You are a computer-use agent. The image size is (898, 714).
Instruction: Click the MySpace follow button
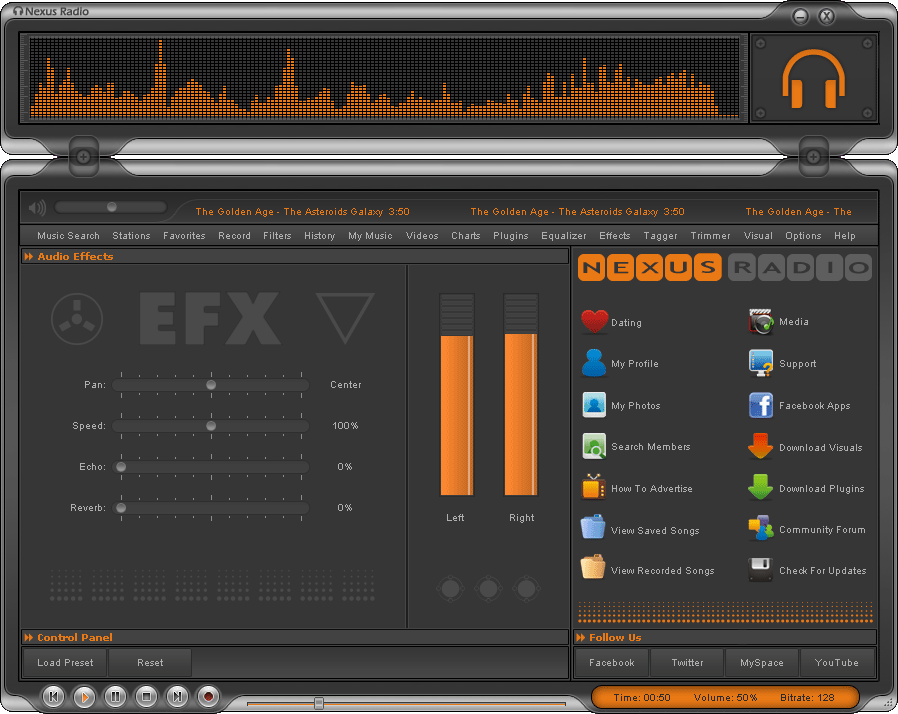click(762, 662)
